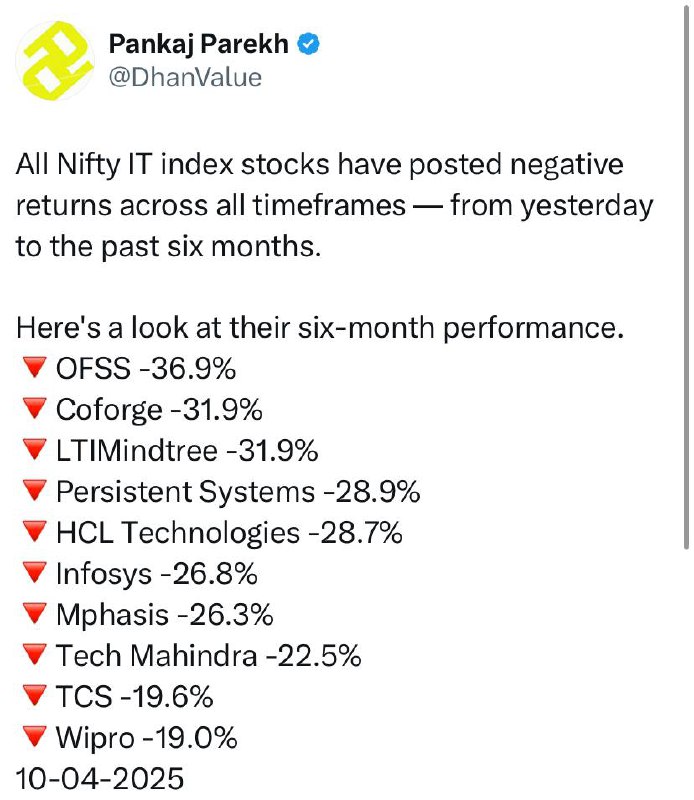Click the red triangle beside Tech Mahindra
The image size is (694, 800).
[35, 655]
